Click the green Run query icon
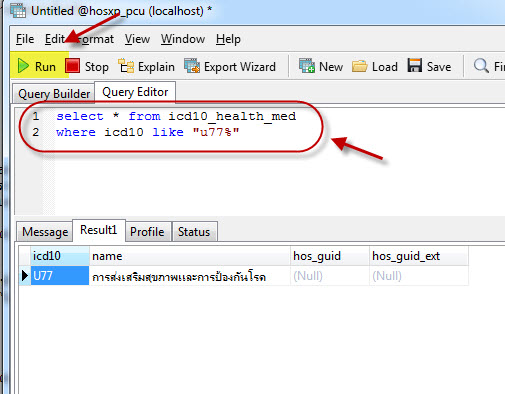The image size is (505, 394). tap(23, 66)
